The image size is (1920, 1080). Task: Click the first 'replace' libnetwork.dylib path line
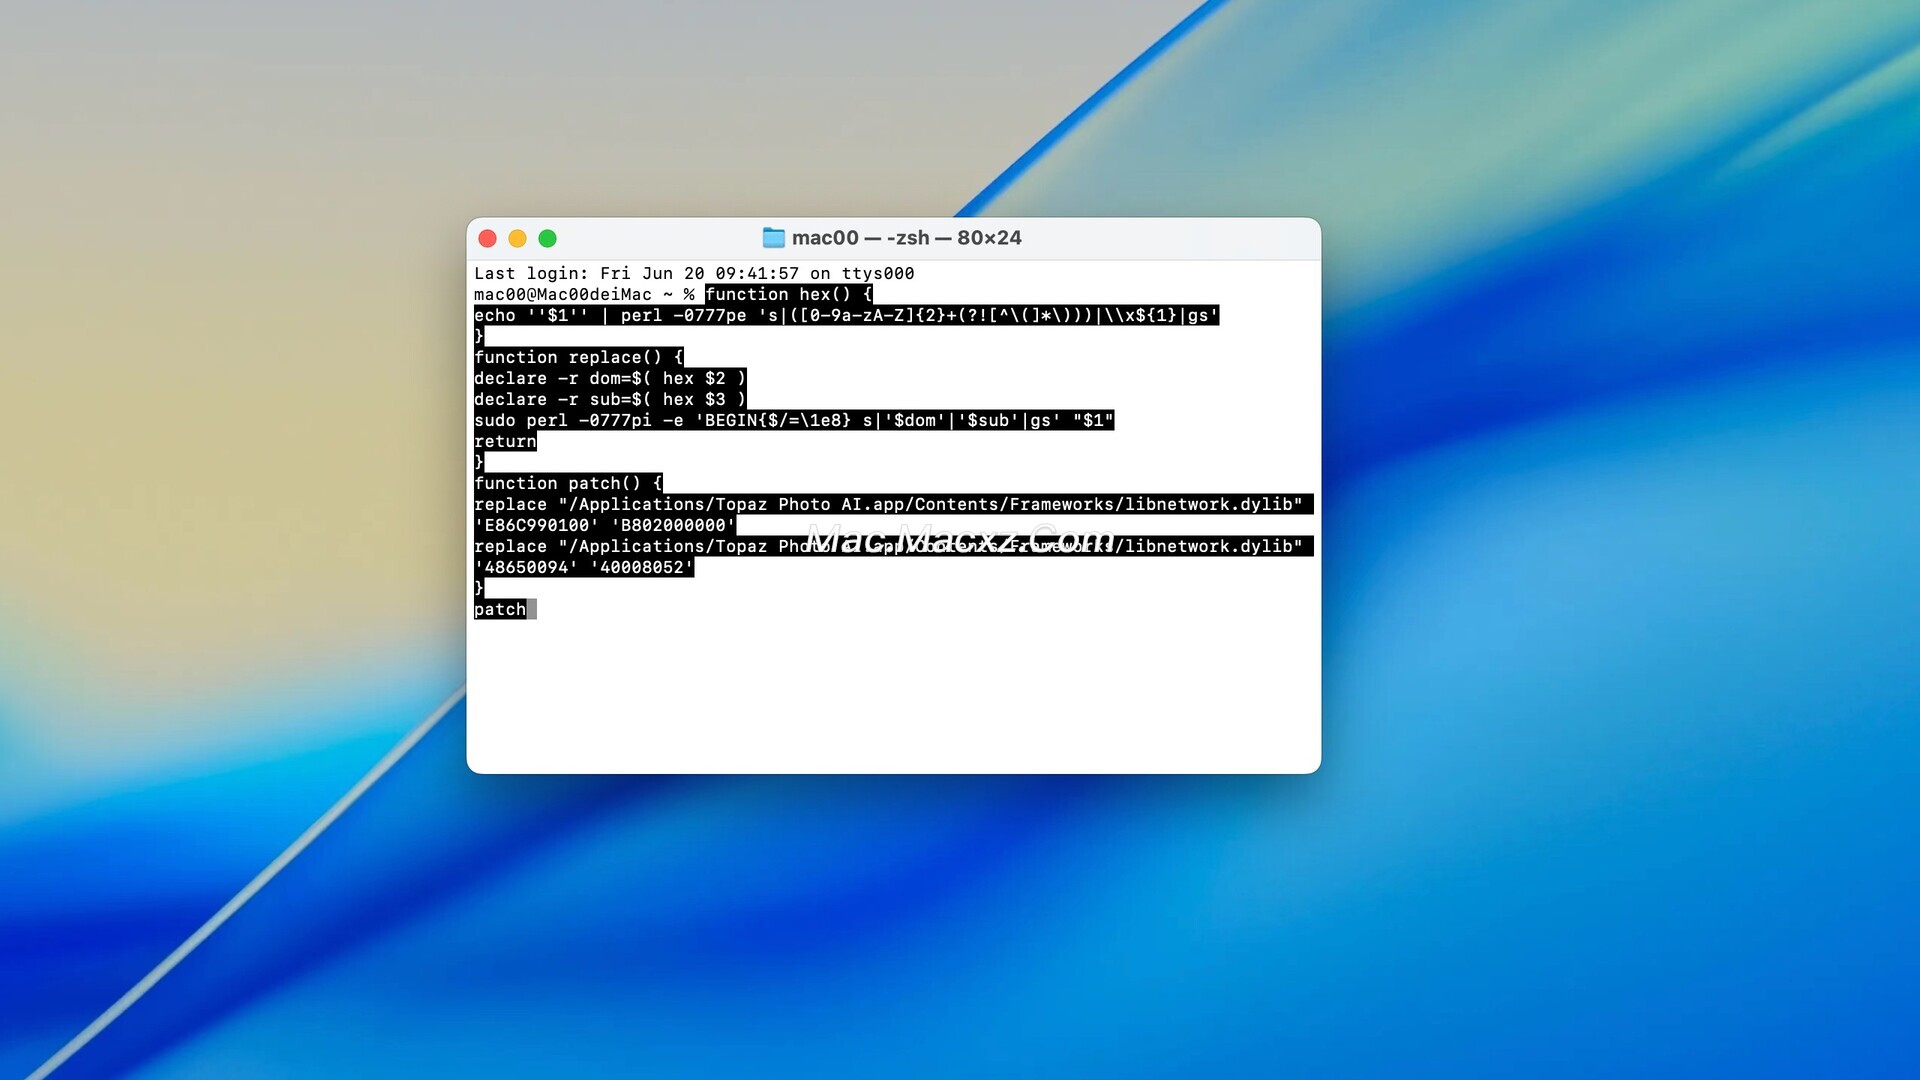click(893, 504)
